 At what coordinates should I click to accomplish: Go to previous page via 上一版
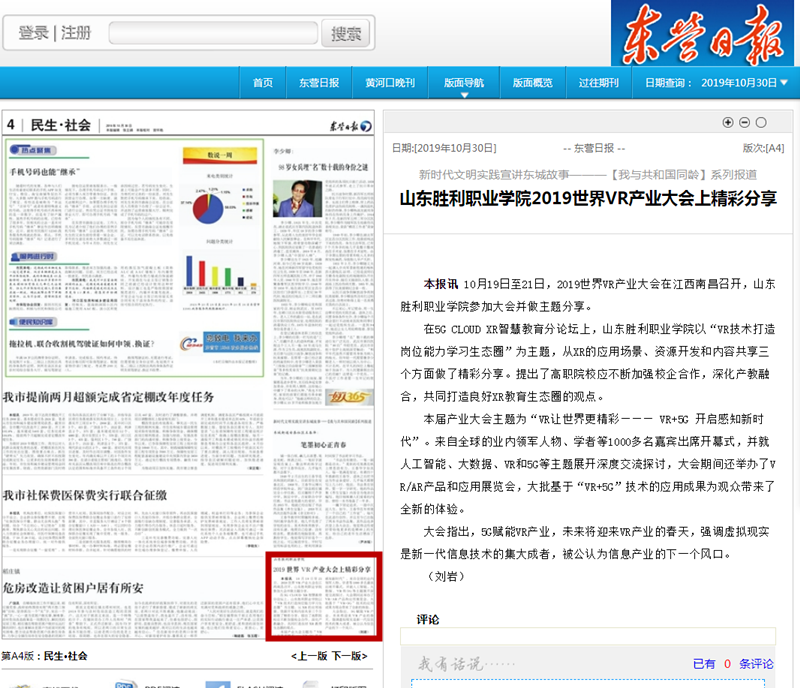309,656
